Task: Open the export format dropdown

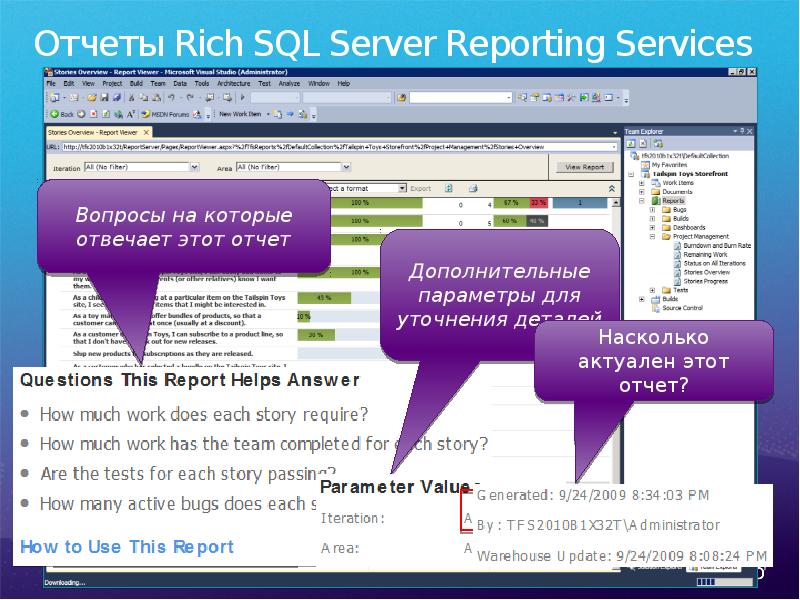Action: click(x=402, y=188)
